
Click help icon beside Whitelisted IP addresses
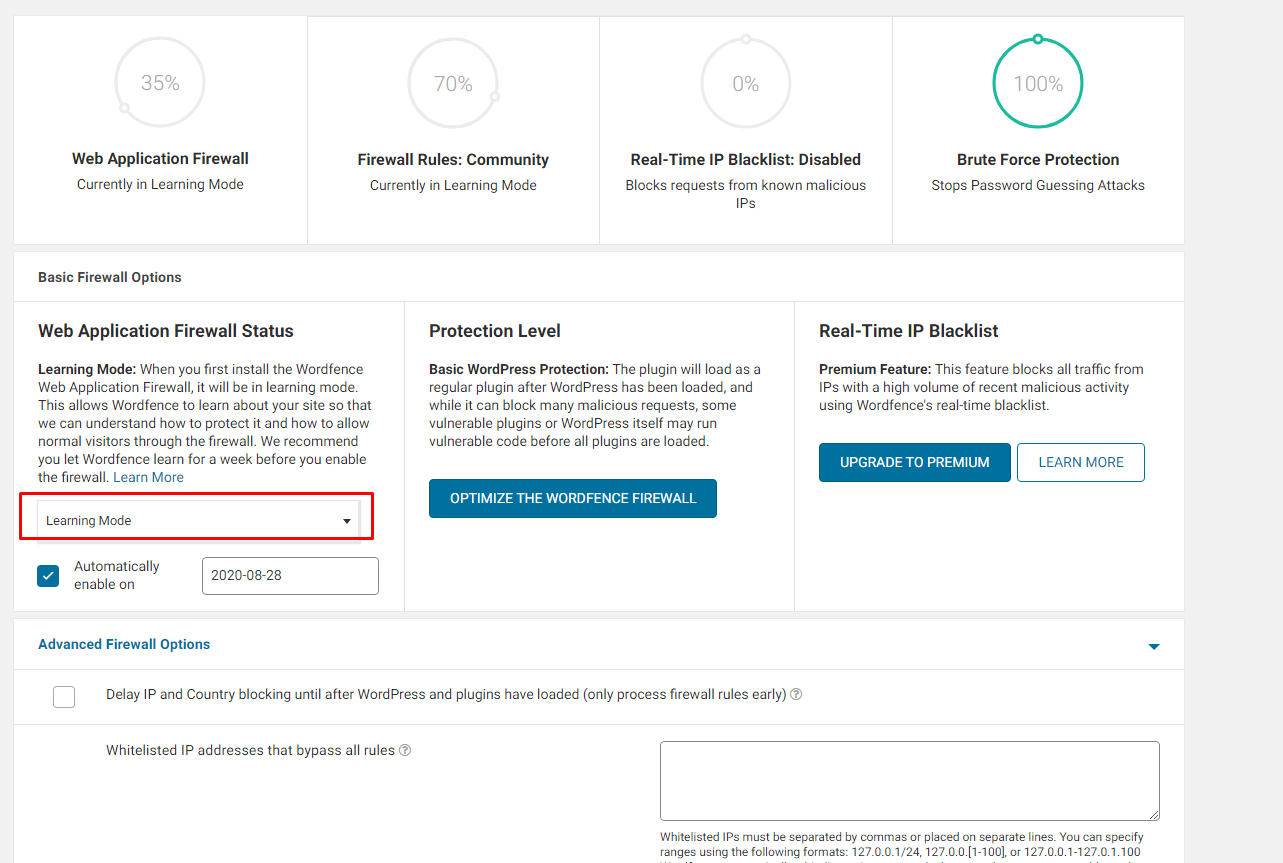pyautogui.click(x=405, y=750)
